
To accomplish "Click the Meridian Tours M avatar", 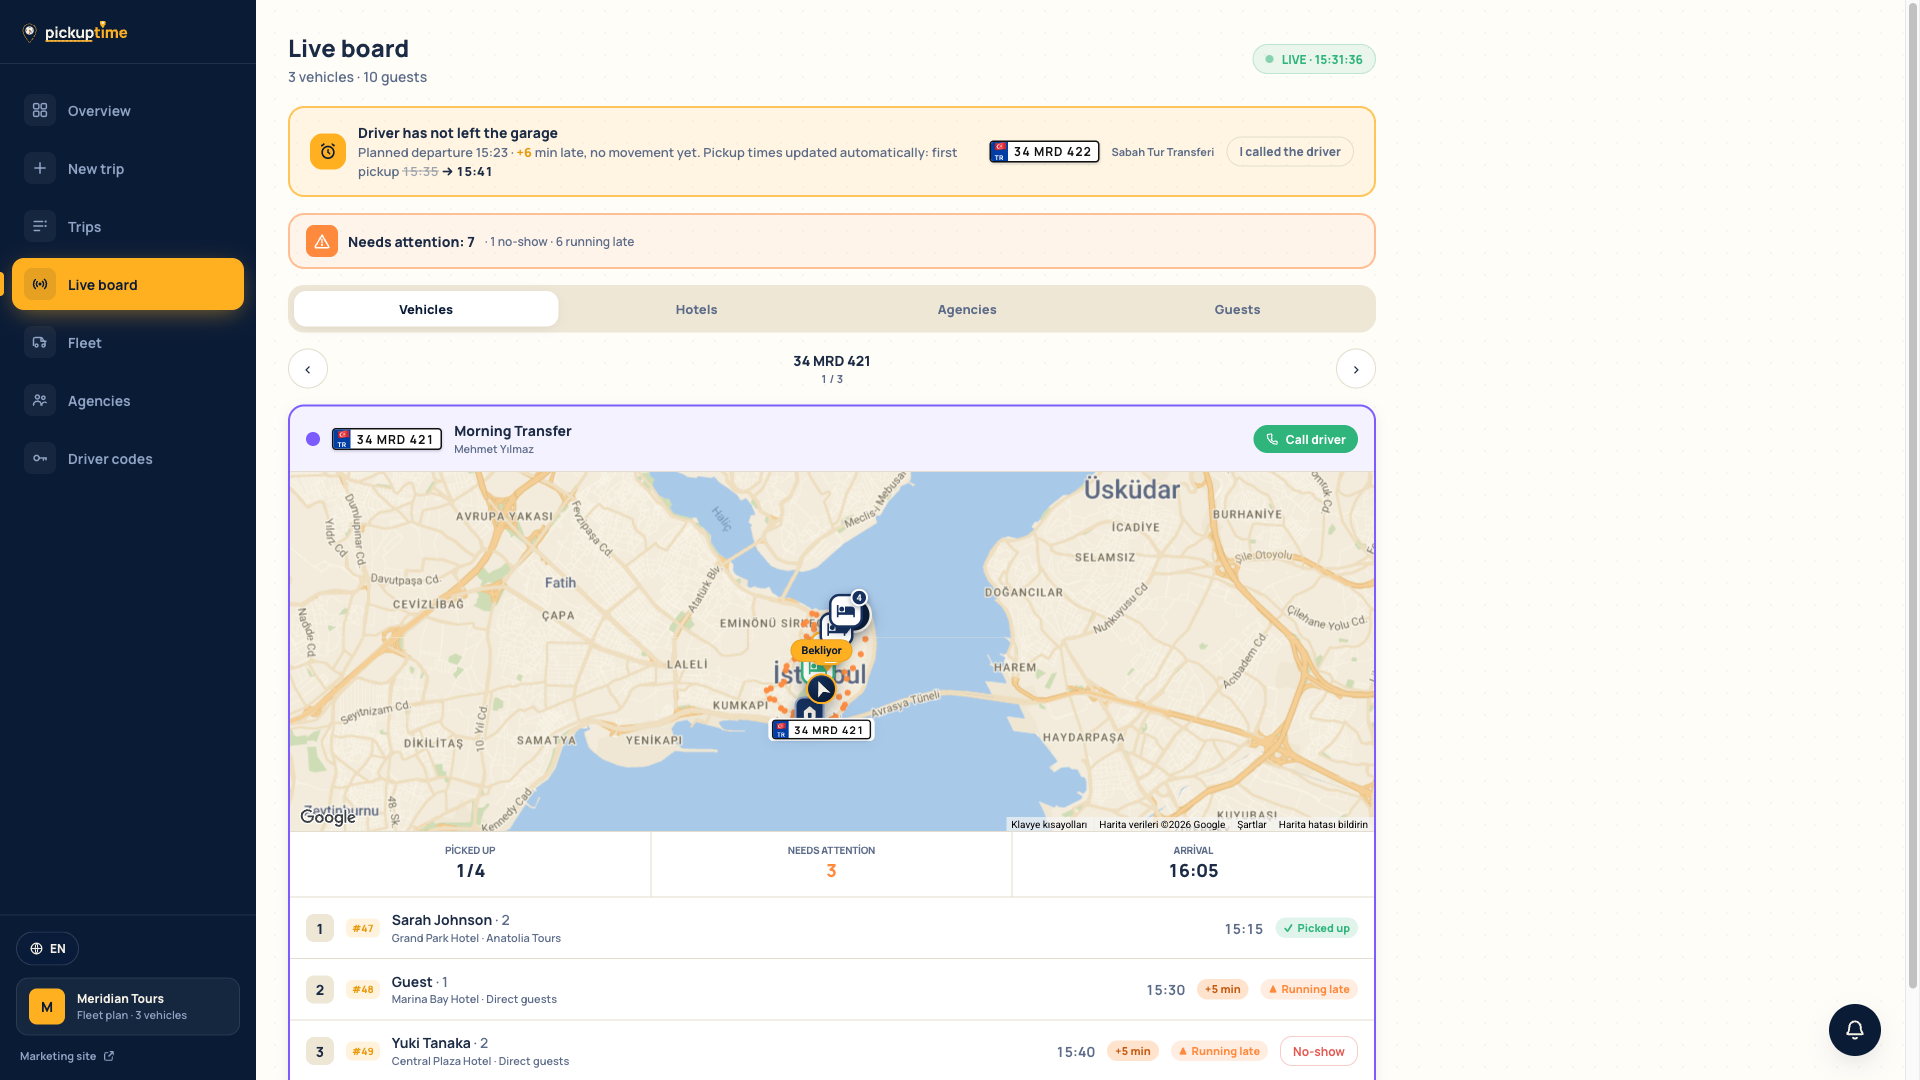I will (47, 1007).
